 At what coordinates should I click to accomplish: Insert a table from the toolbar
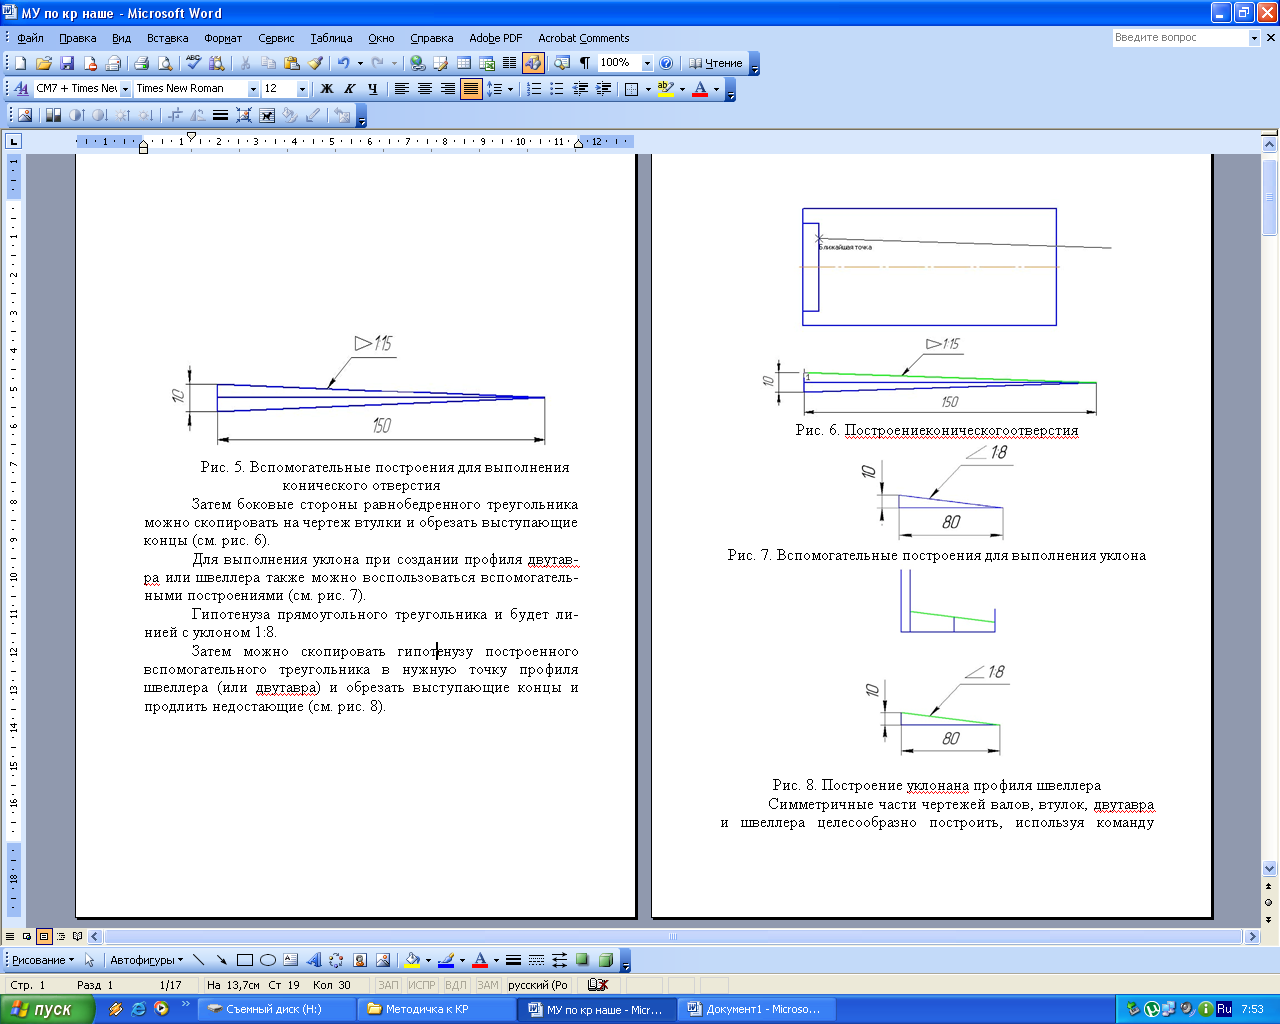[463, 63]
